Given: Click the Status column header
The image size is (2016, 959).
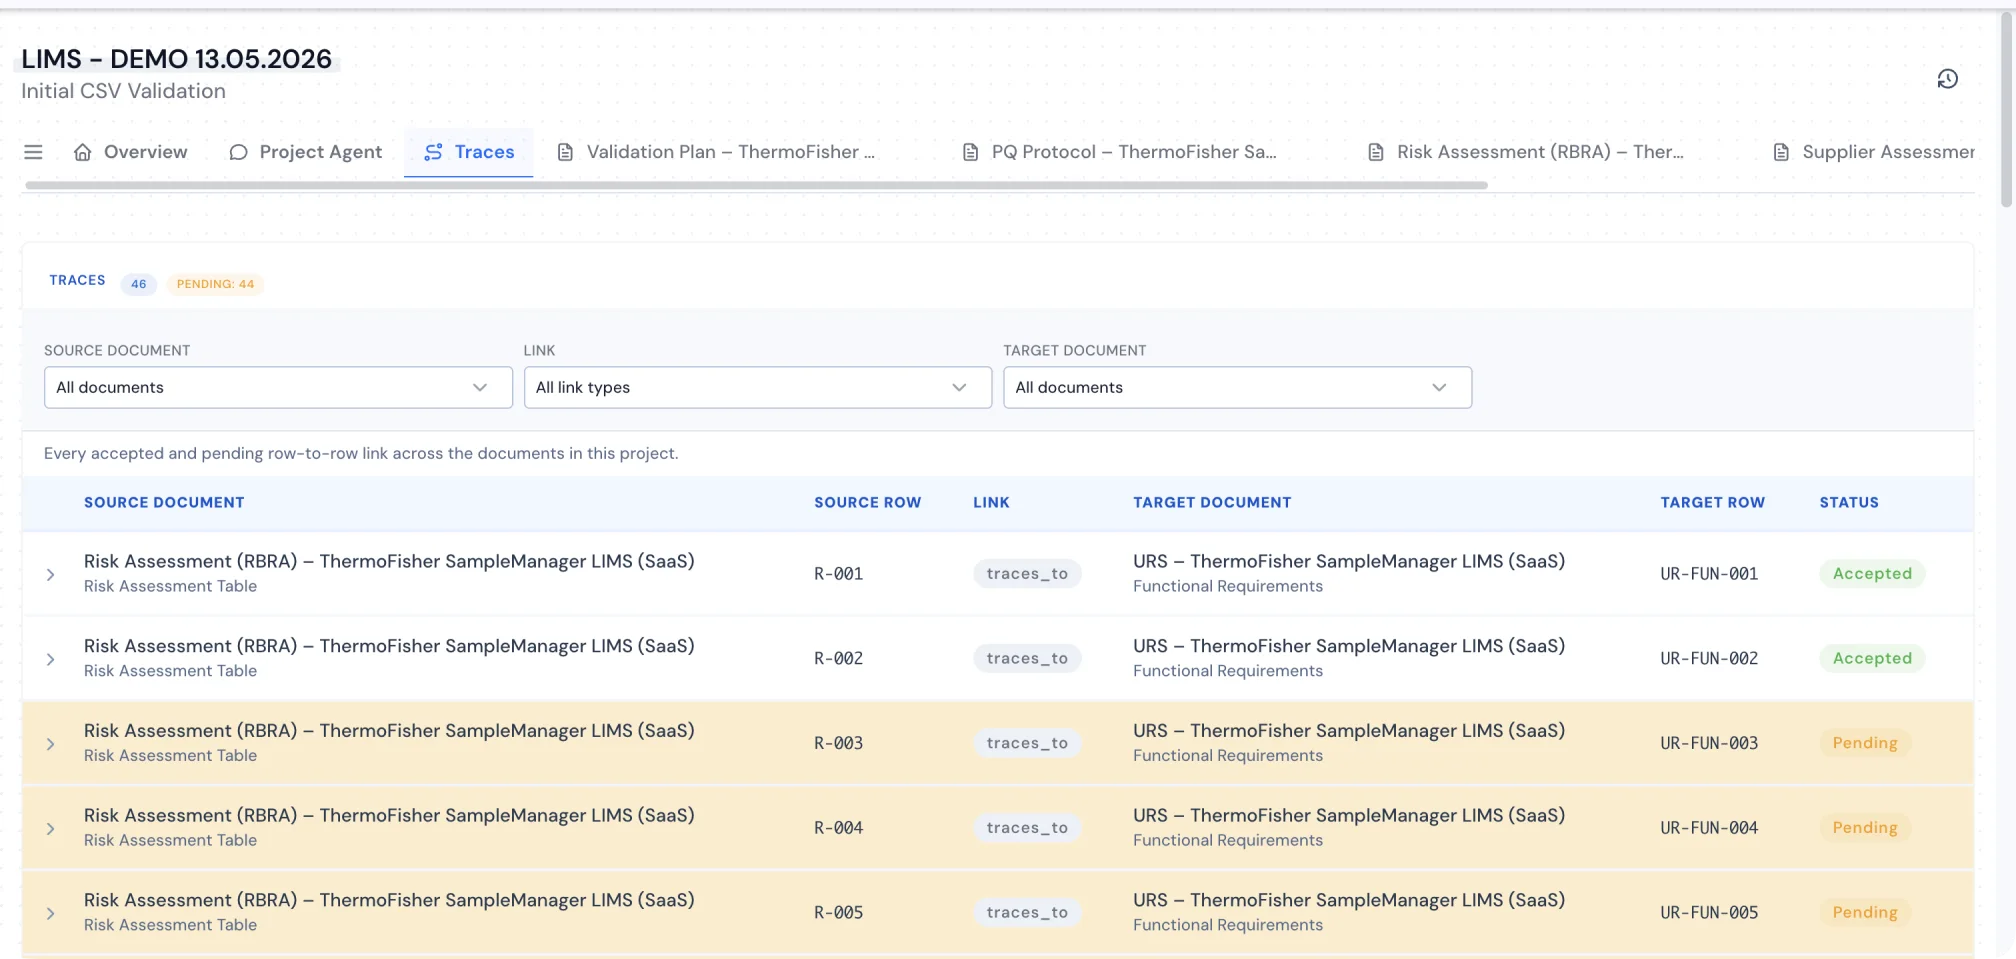Looking at the screenshot, I should 1848,502.
